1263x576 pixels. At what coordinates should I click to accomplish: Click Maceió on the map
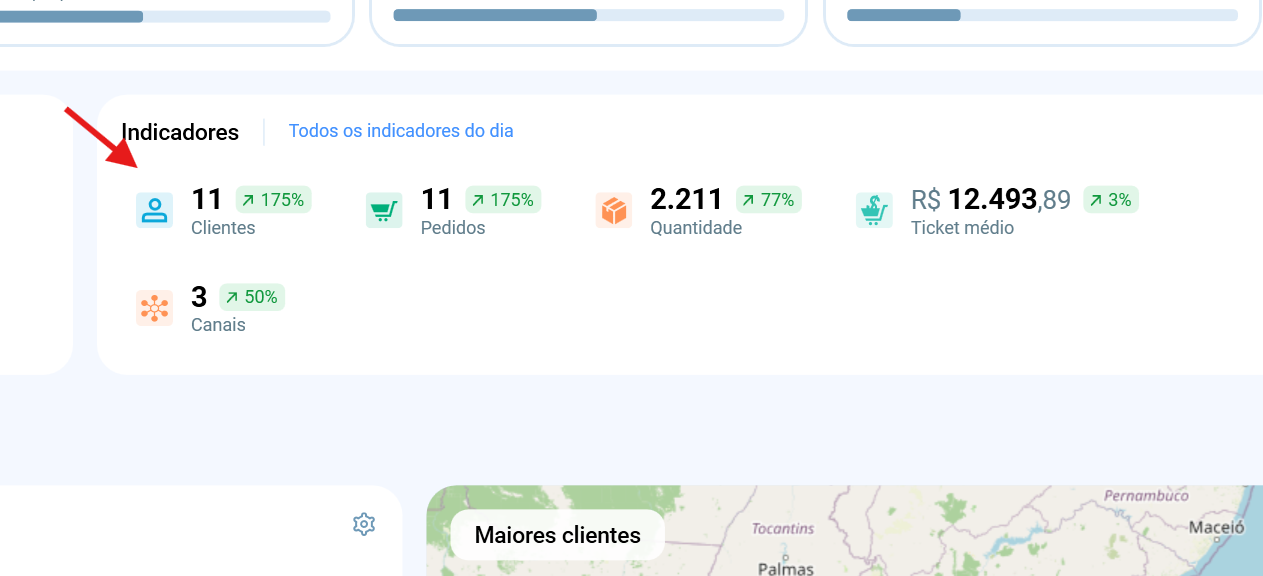(x=1216, y=527)
